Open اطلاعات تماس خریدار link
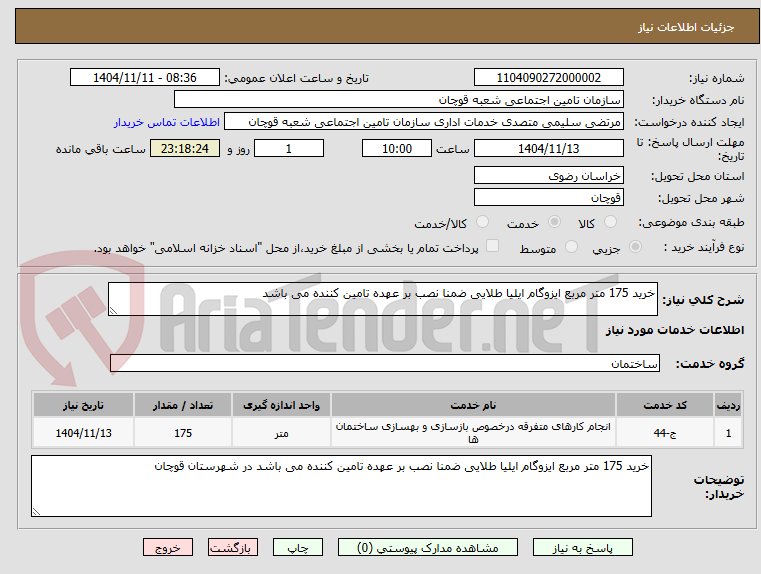 click(167, 122)
